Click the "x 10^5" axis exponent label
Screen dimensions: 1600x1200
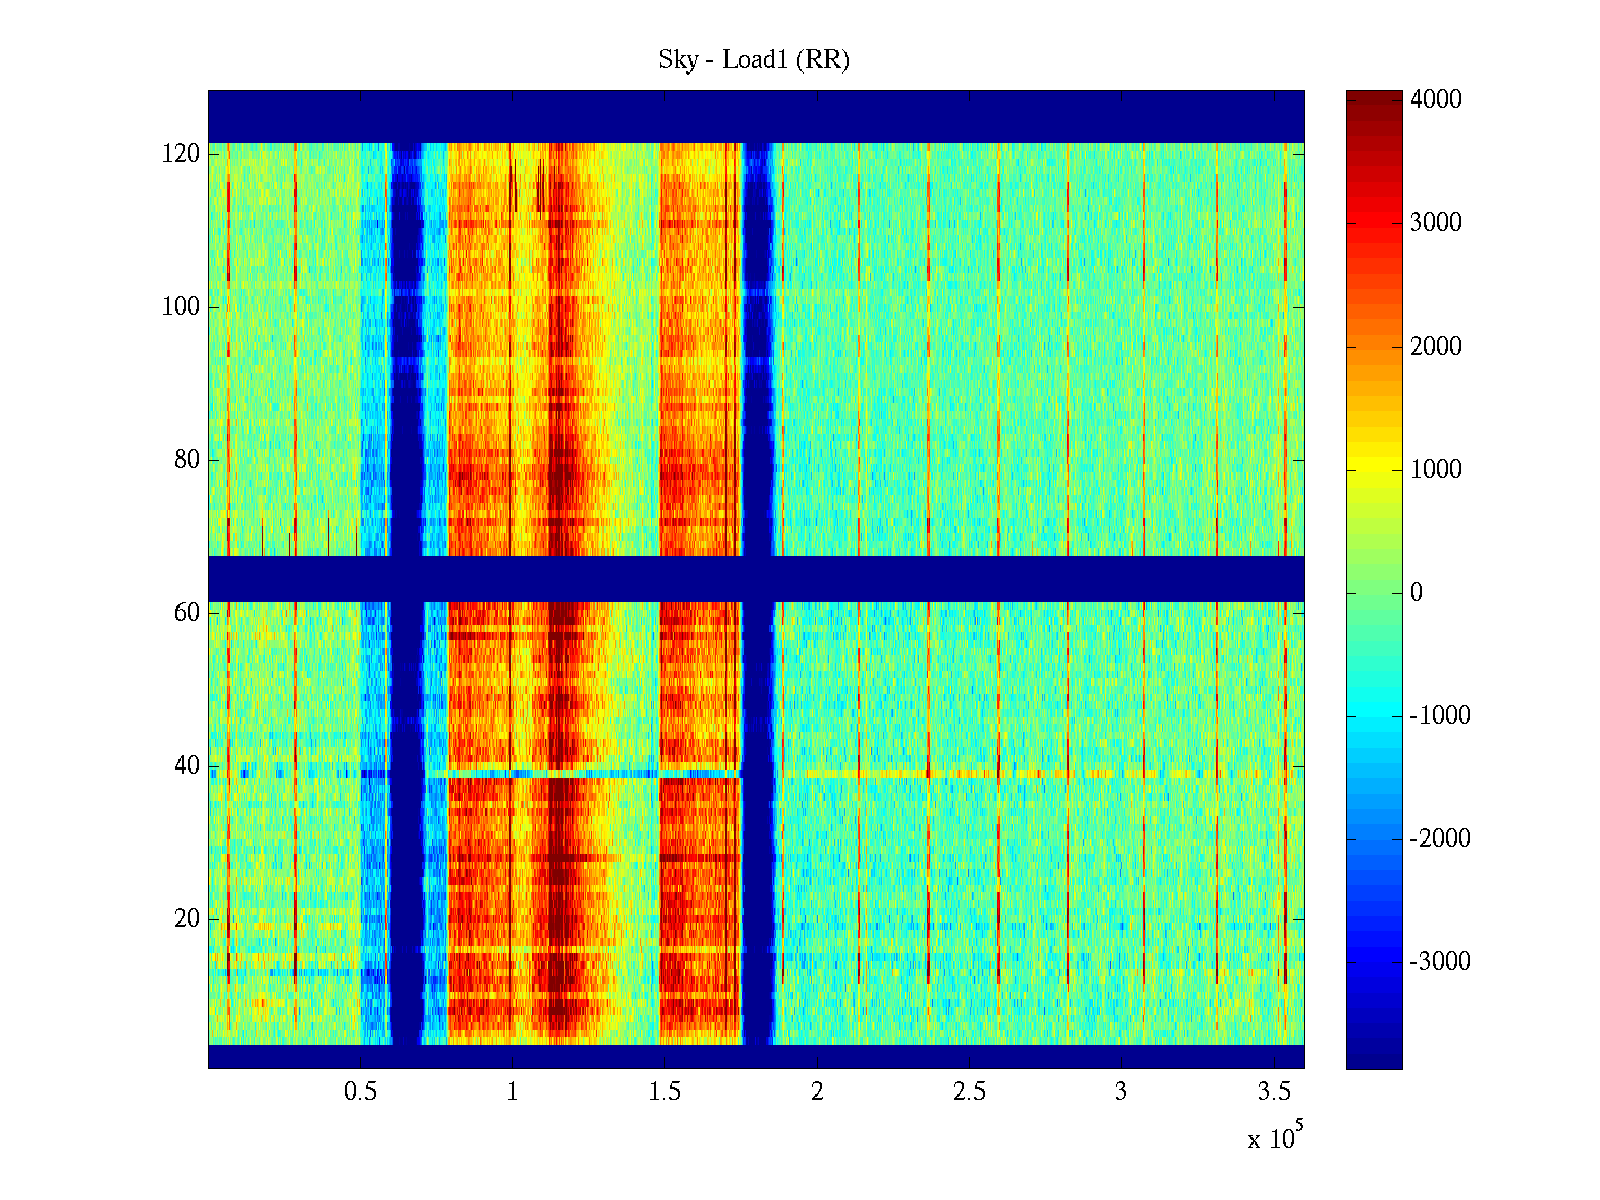(1274, 1137)
